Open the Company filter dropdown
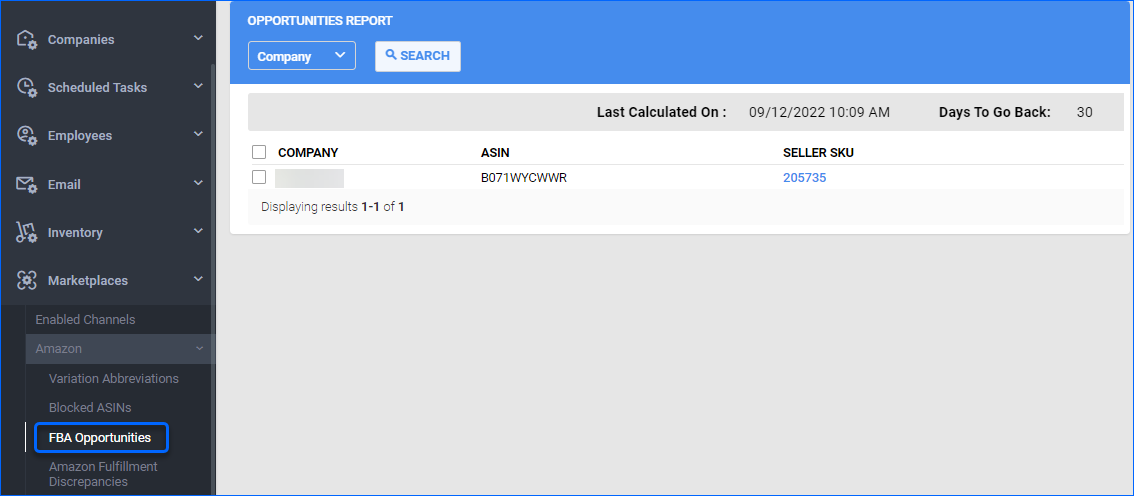The image size is (1134, 496). (301, 57)
